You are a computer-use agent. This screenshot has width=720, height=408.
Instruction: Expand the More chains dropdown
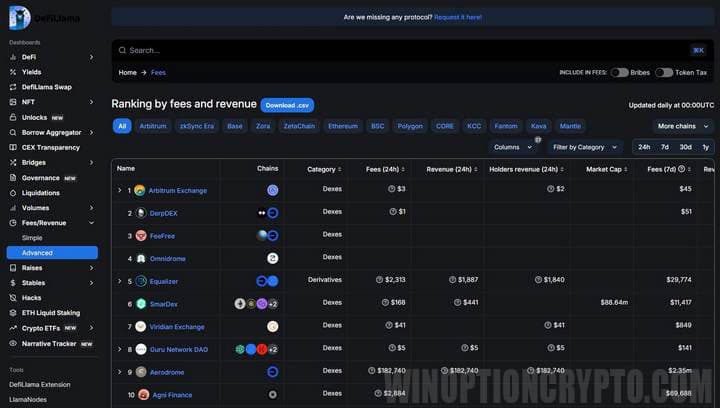(x=680, y=126)
